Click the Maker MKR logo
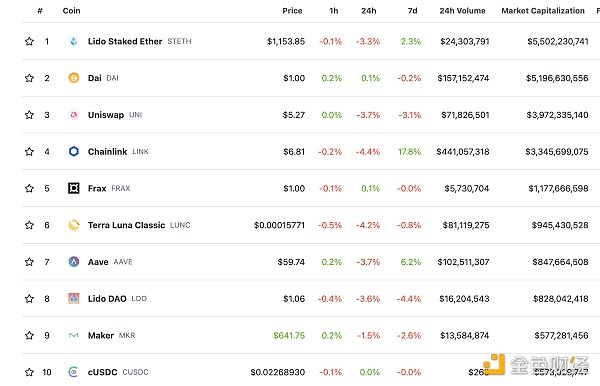Screen dimensions: 600x386 click(74, 336)
